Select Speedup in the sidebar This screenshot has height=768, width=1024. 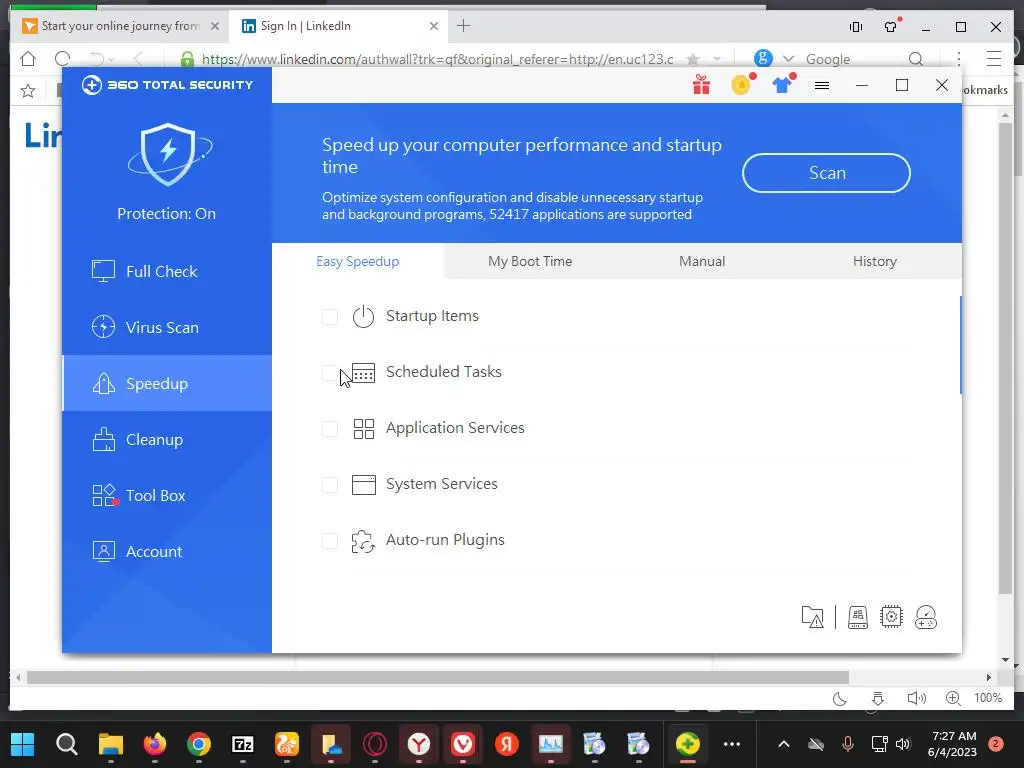(167, 383)
